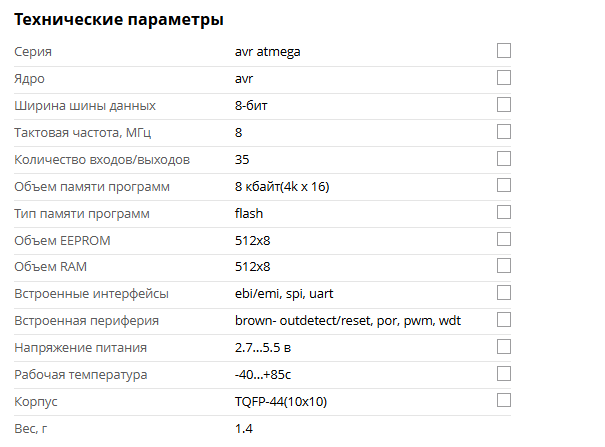Toggle the Встроенная периферия checkbox
The width and height of the screenshot is (605, 447).
pos(504,320)
